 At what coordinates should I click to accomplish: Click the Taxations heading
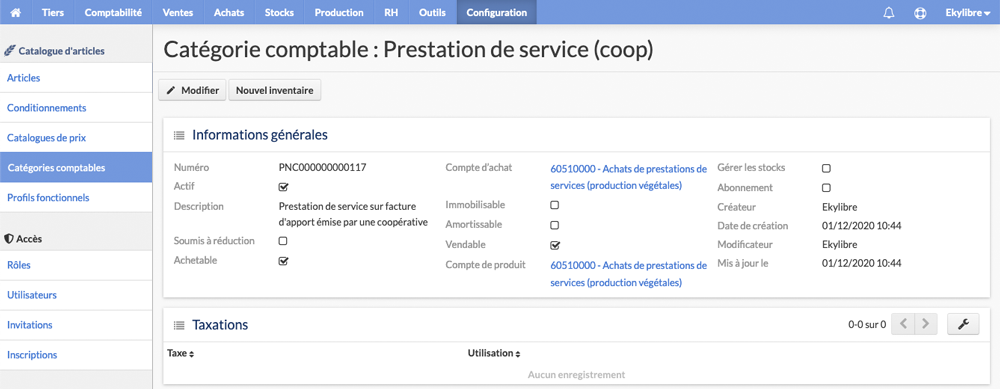(x=220, y=325)
